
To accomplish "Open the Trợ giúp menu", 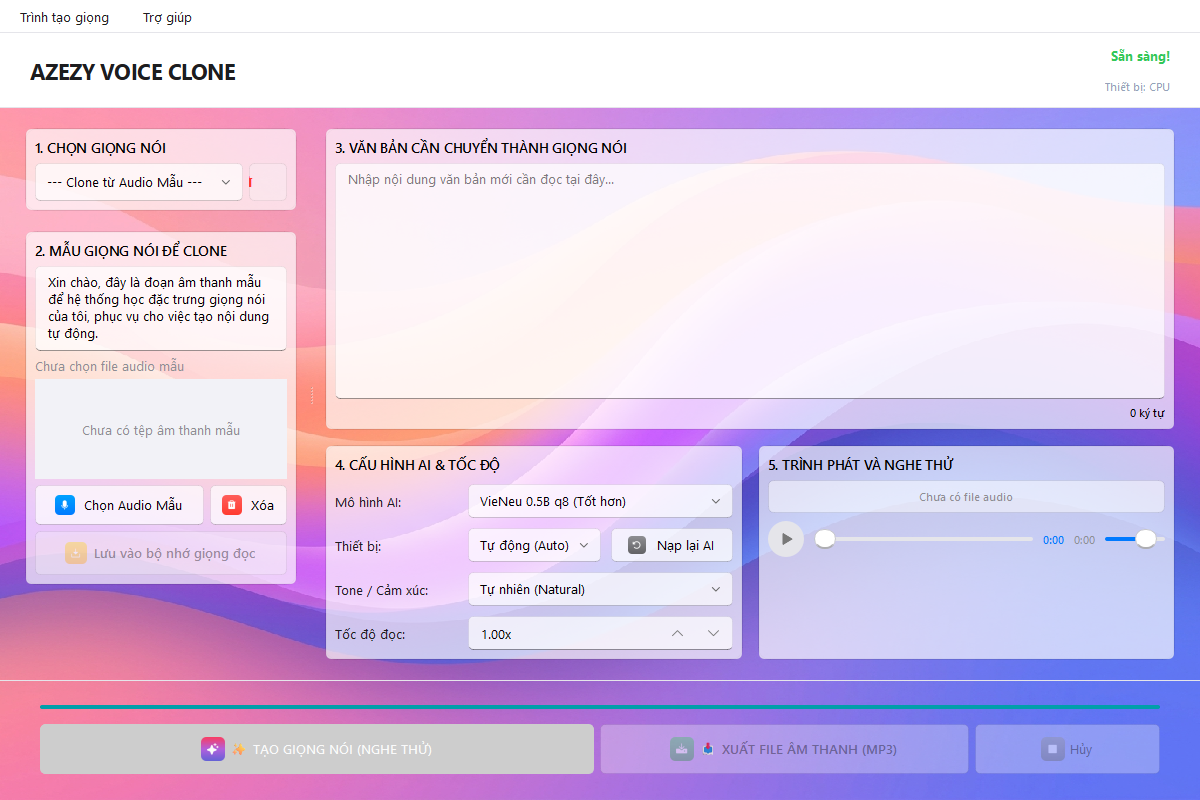I will click(x=167, y=17).
